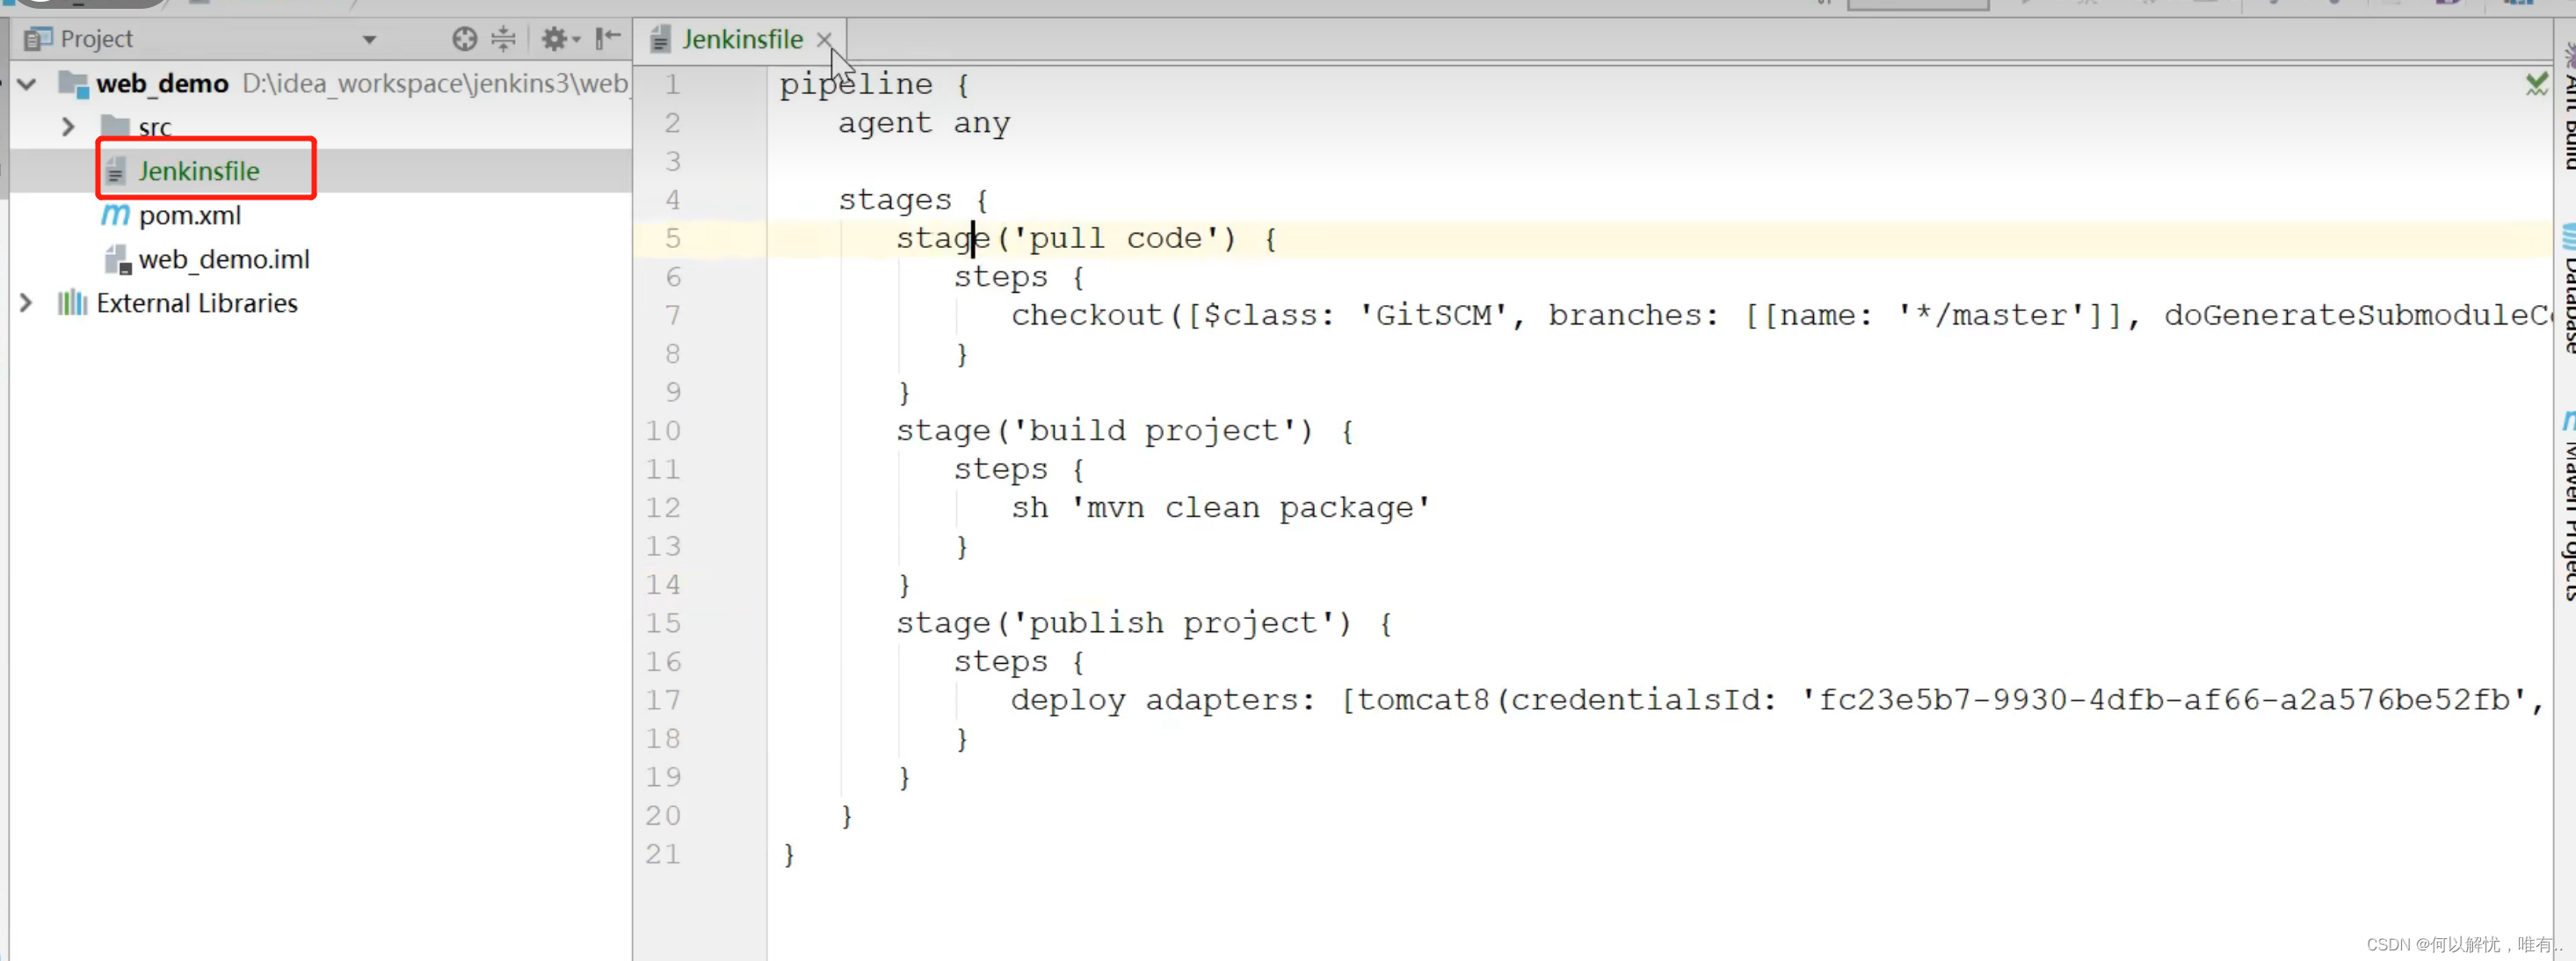Switch to the Jenkinsfile editor tab
The image size is (2576, 961).
[742, 39]
